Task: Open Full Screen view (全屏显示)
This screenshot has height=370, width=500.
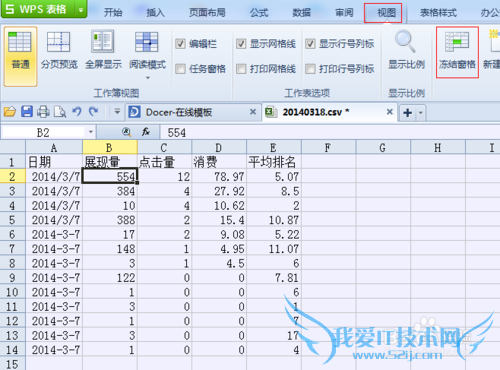Action: [x=103, y=50]
